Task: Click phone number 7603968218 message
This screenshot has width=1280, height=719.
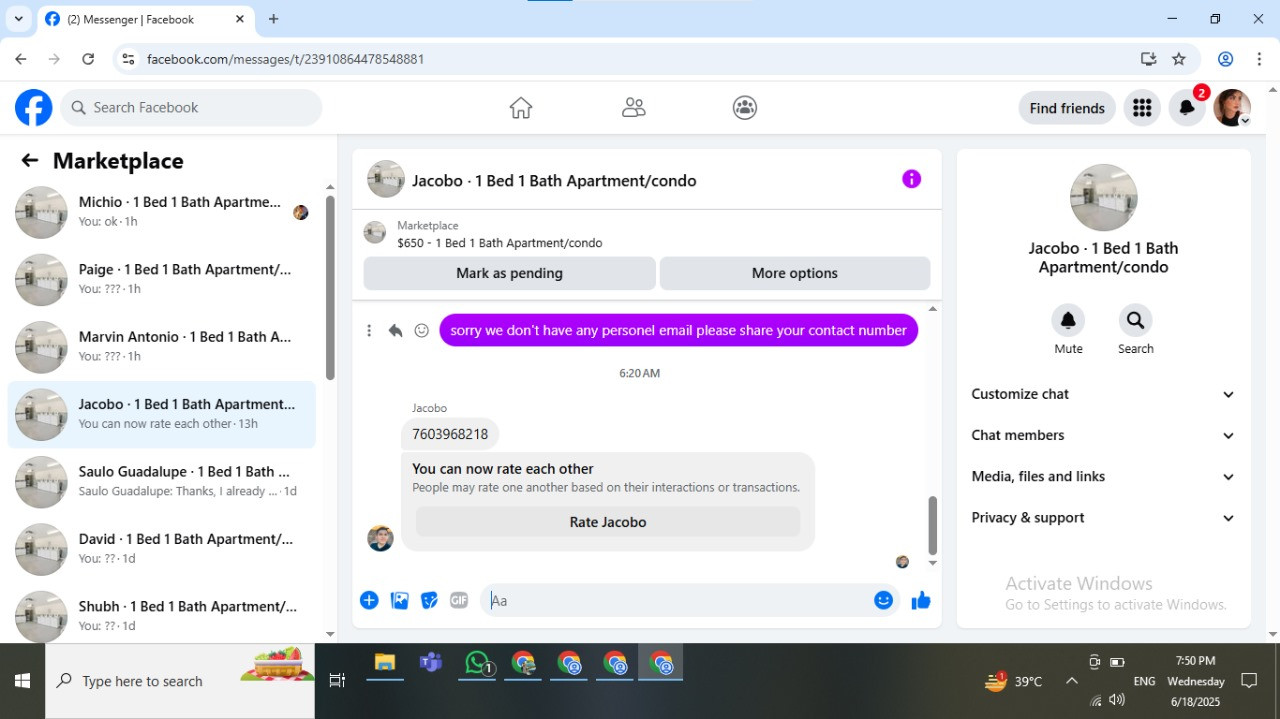Action: 450,434
